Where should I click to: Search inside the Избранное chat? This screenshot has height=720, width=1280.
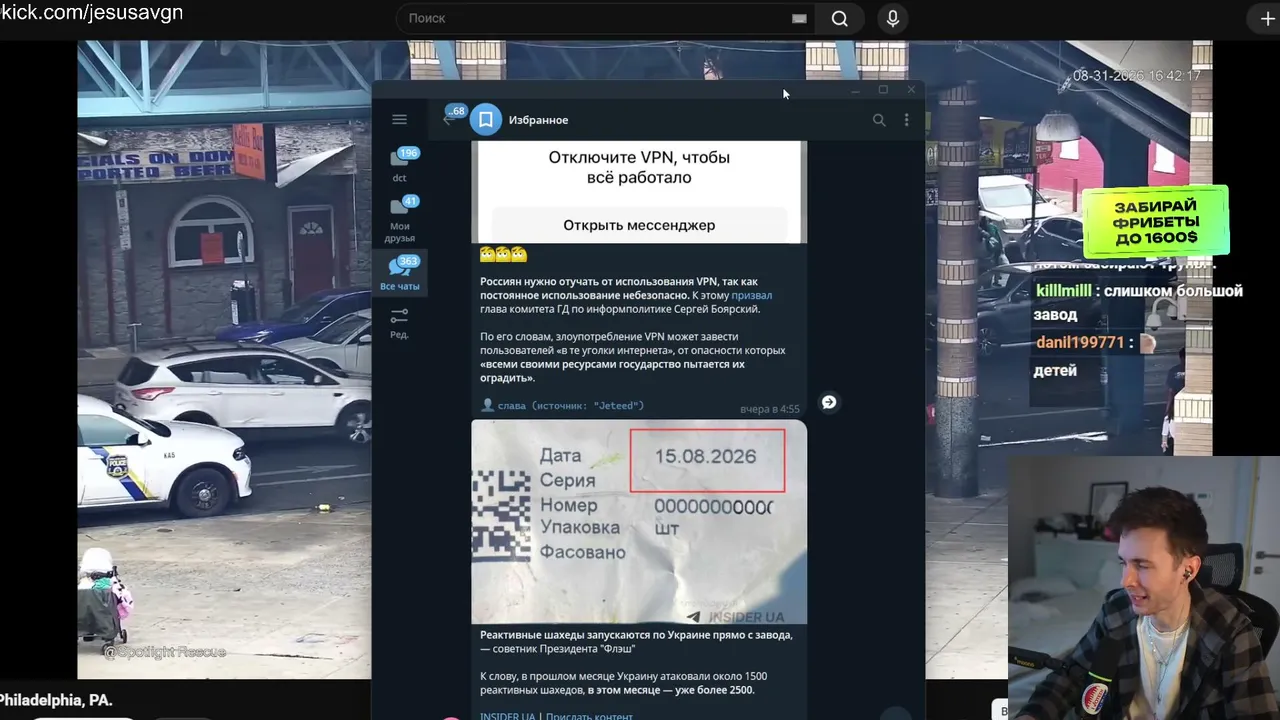coord(879,120)
